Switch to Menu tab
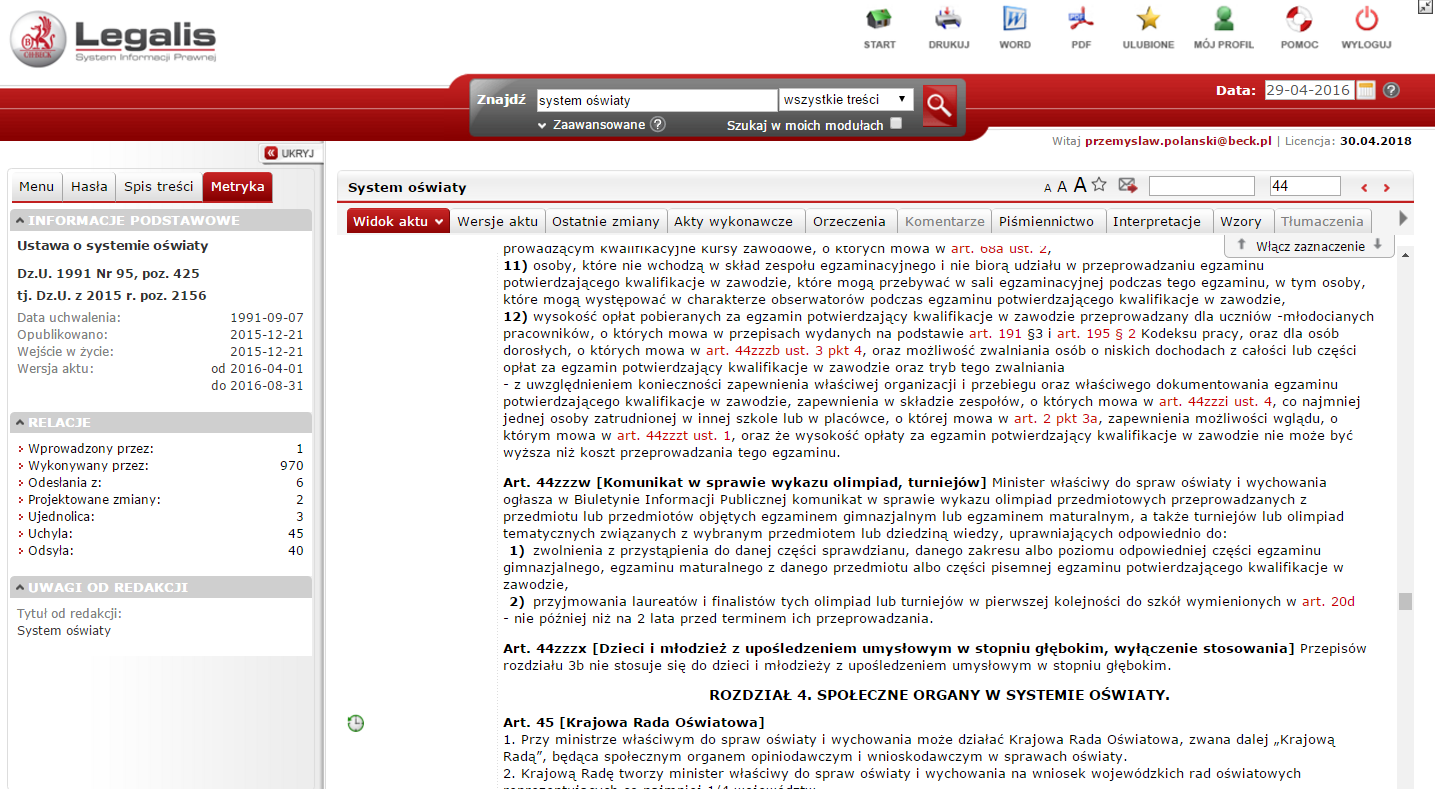This screenshot has height=789, width=1435. point(36,187)
